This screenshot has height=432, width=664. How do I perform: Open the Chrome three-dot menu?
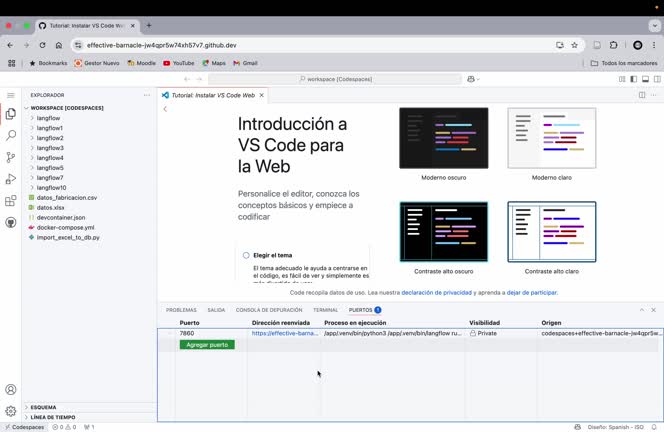(x=654, y=45)
